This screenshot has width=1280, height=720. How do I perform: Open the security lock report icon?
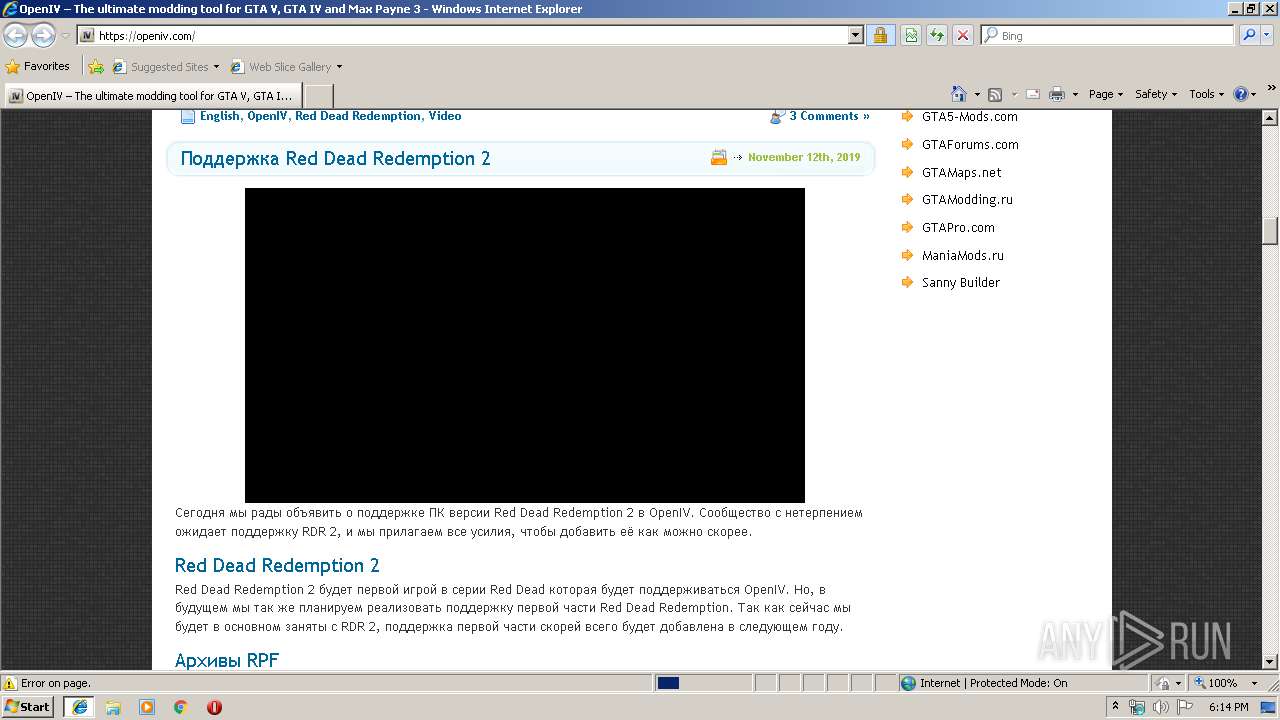point(880,35)
